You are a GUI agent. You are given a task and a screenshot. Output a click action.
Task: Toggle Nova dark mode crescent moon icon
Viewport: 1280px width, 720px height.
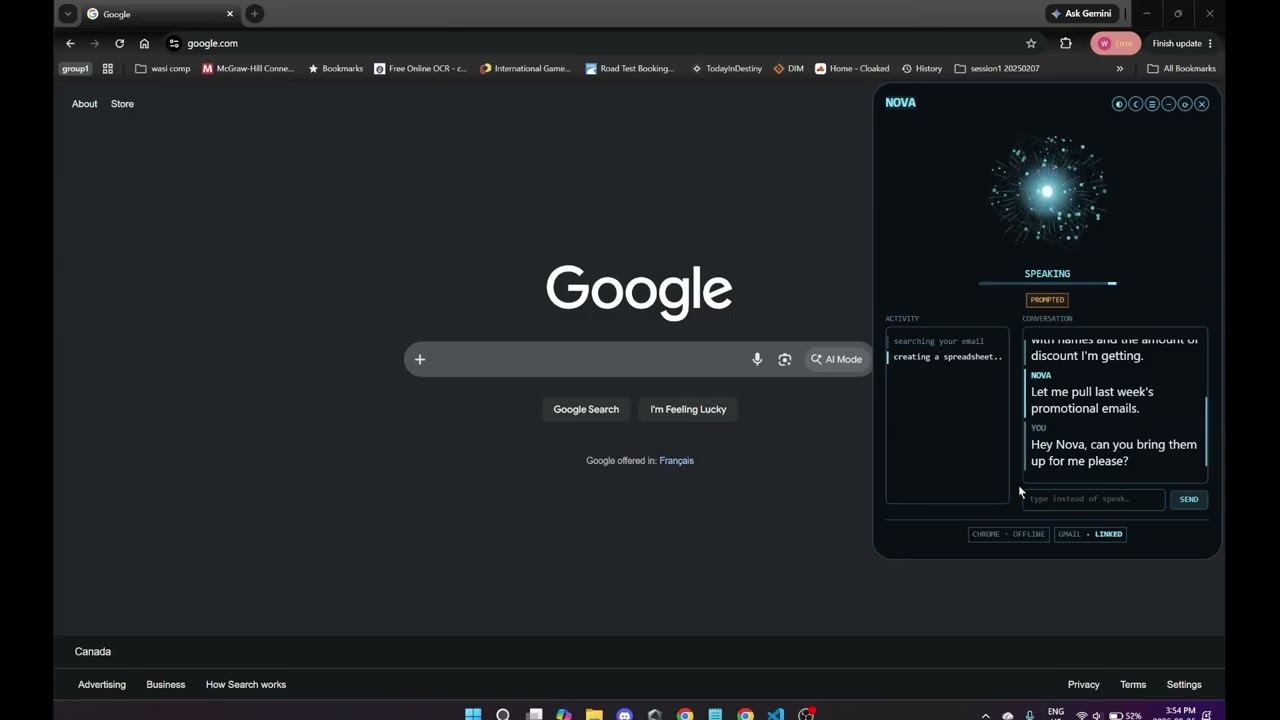1136,104
